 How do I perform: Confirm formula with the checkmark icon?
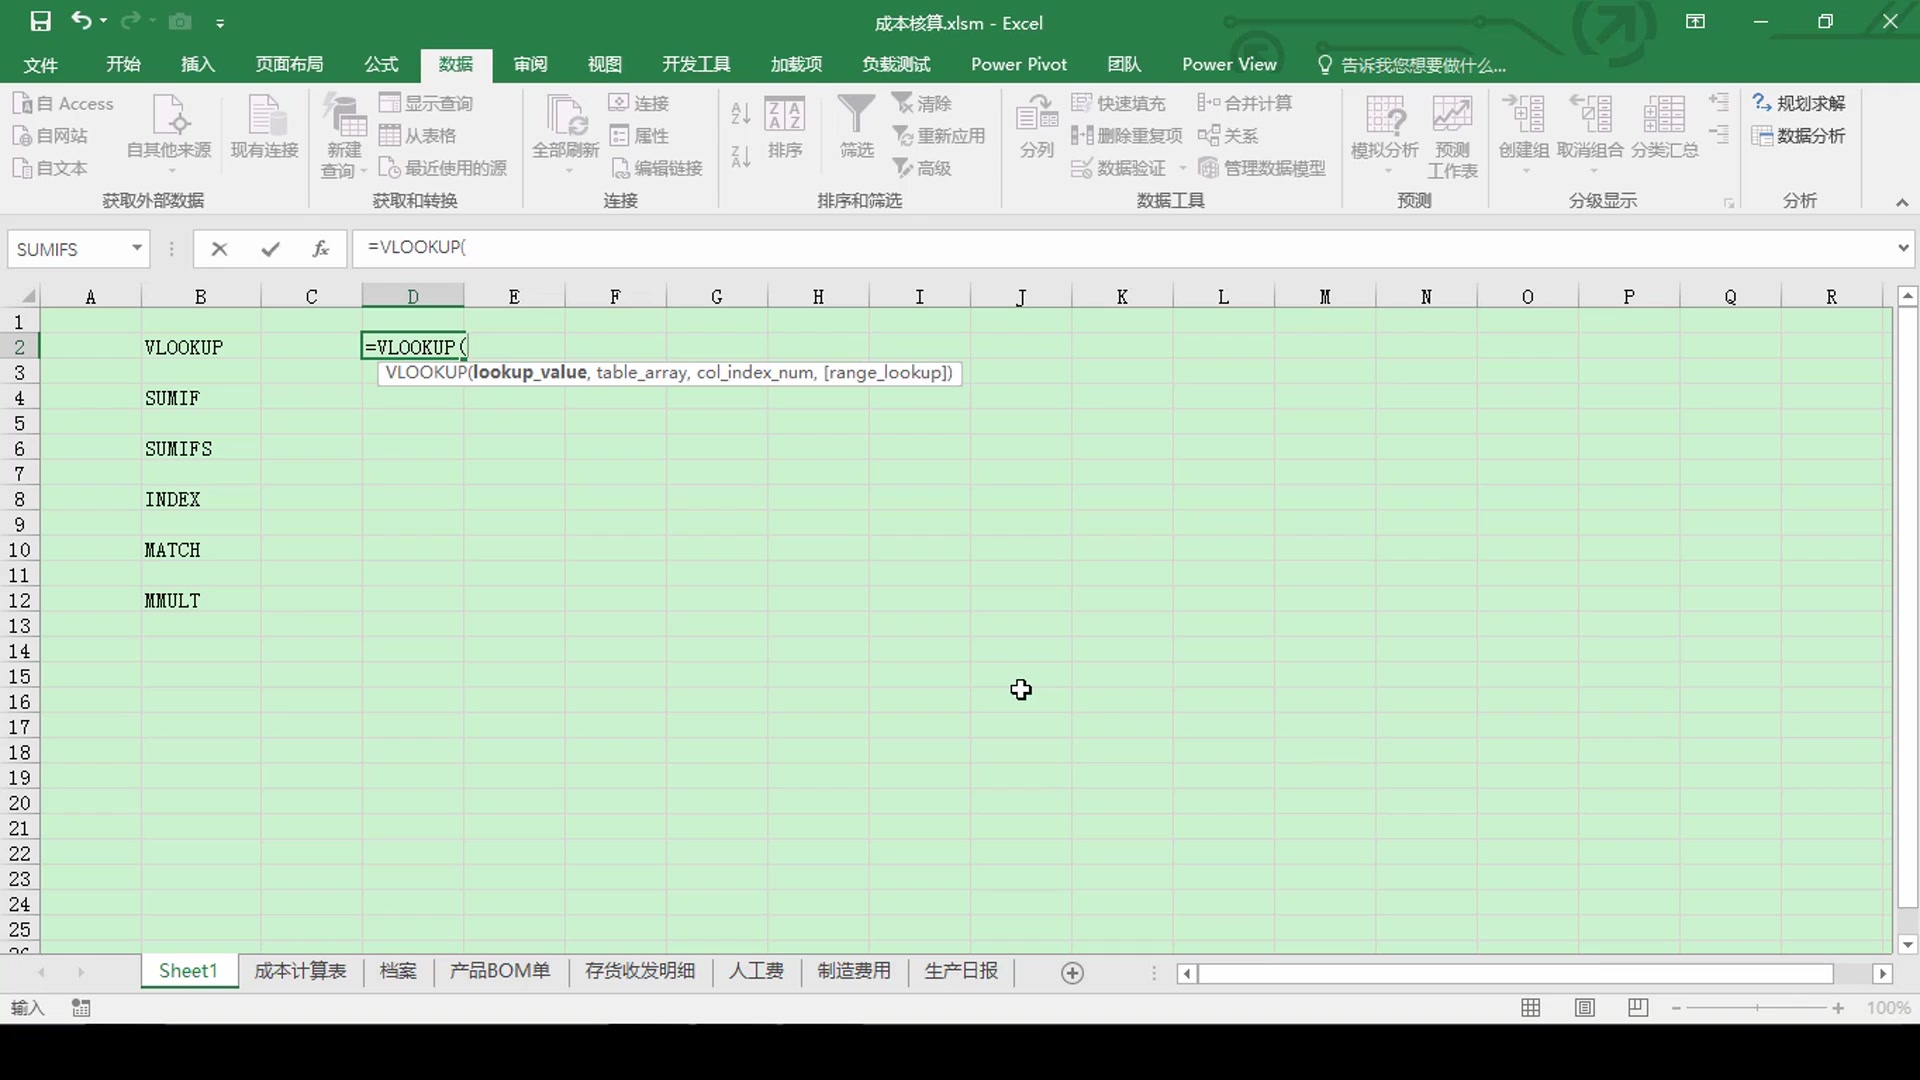tap(270, 249)
